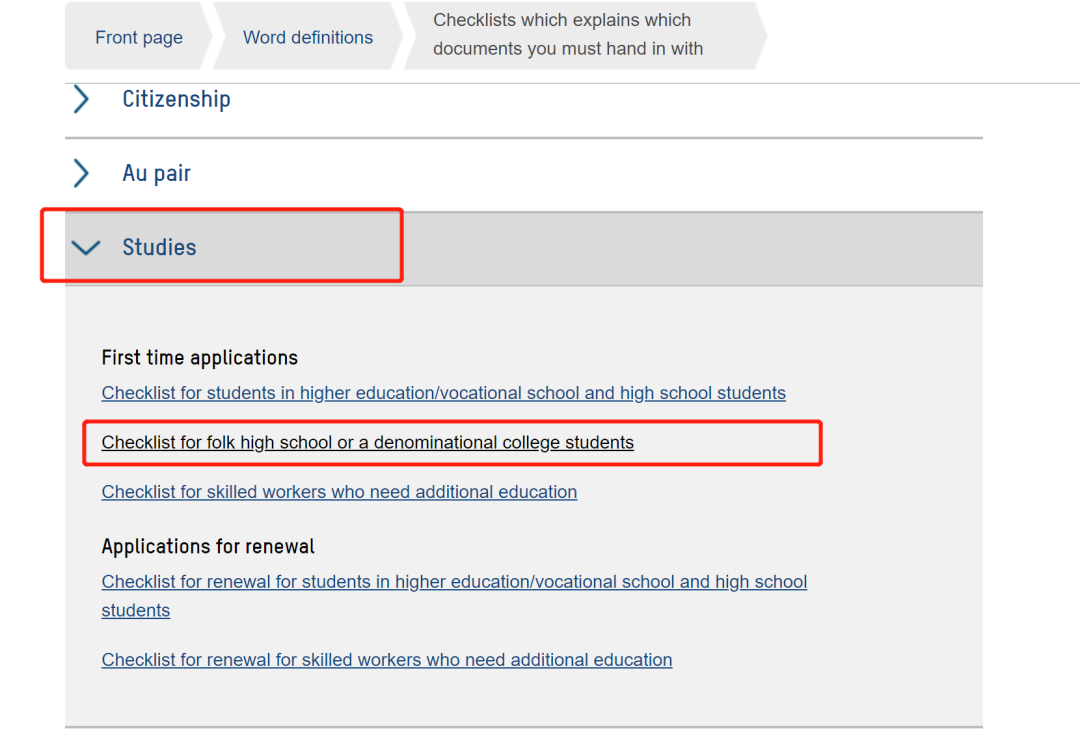Expand the Au pair section chevron
This screenshot has width=1080, height=746.
click(82, 173)
